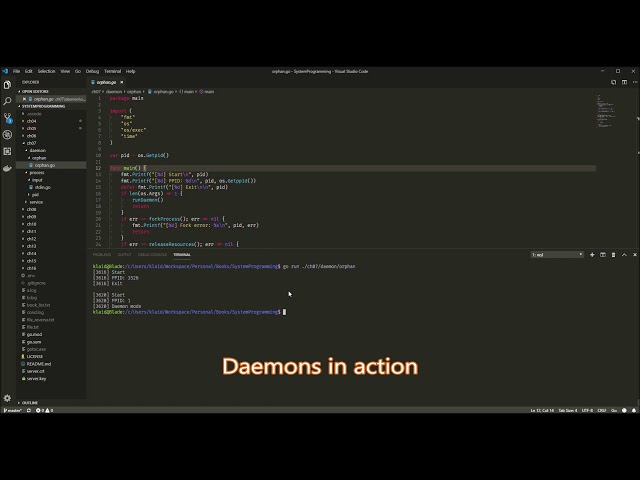Screen dimensions: 640x480
Task: Split the editor with the split-editor icon
Action: 624,82
